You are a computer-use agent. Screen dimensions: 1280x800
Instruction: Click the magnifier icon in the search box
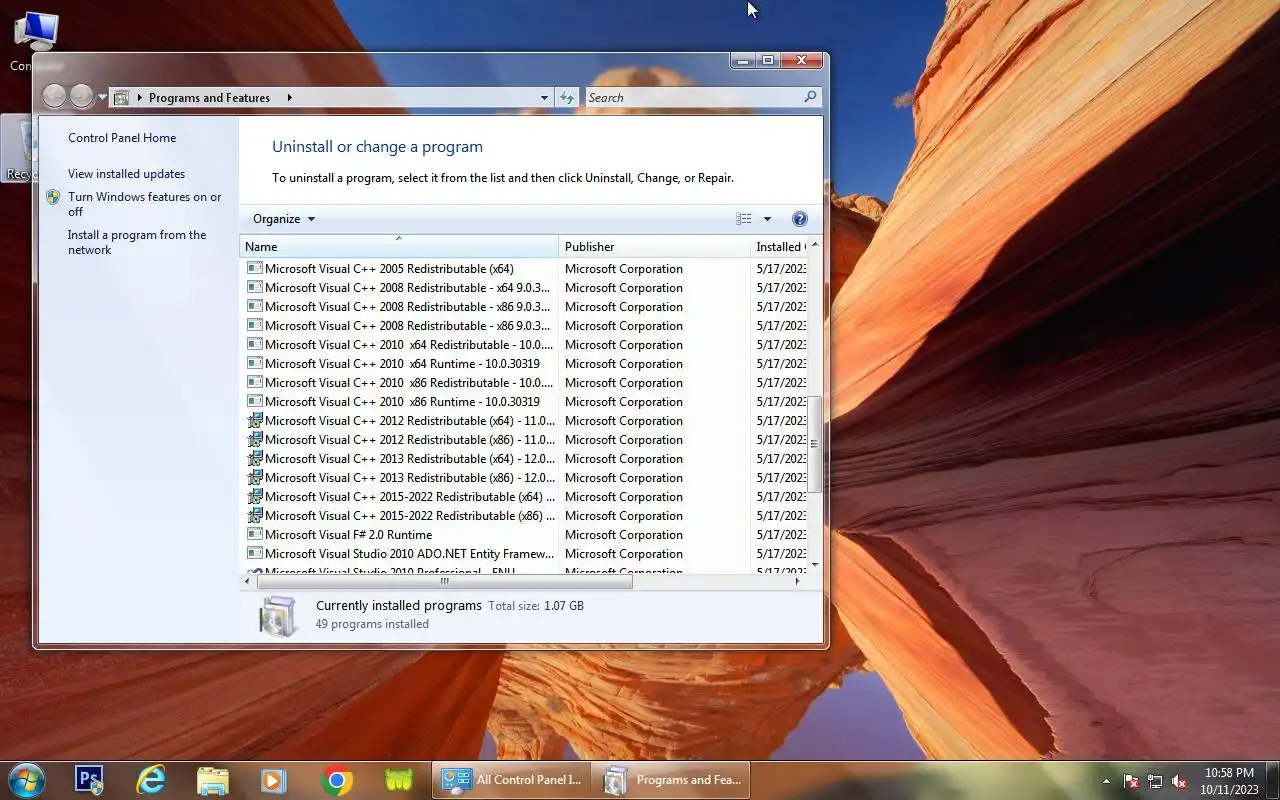810,97
